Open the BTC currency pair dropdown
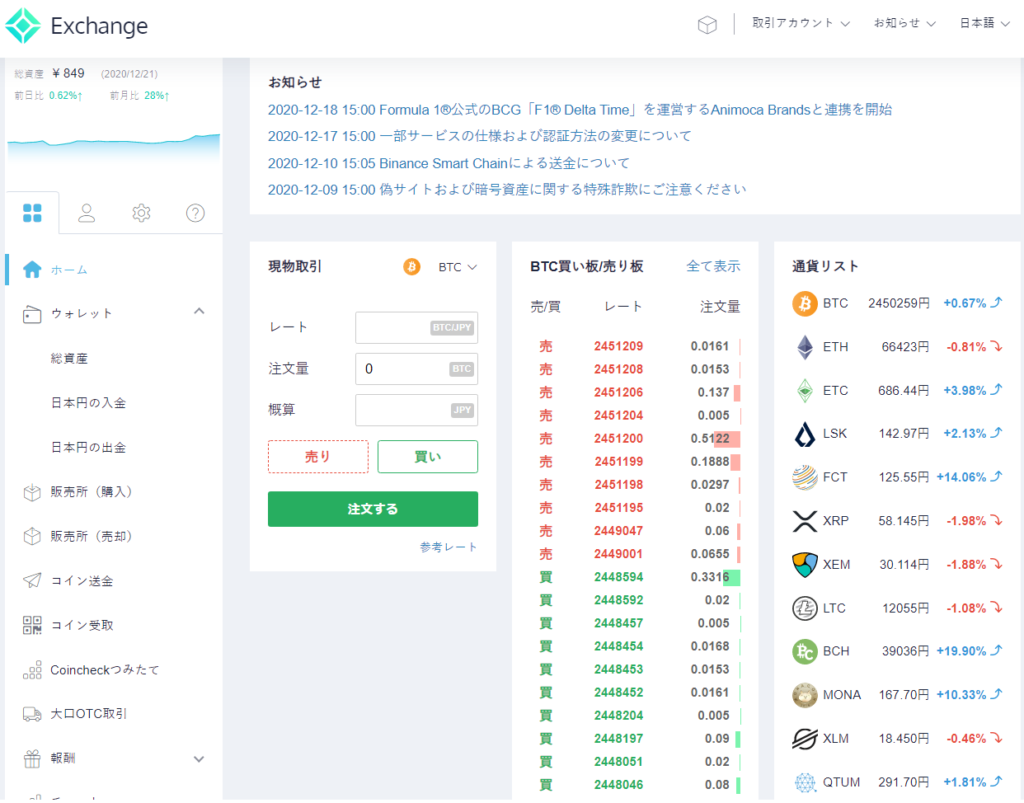The width and height of the screenshot is (1024, 803). (453, 267)
